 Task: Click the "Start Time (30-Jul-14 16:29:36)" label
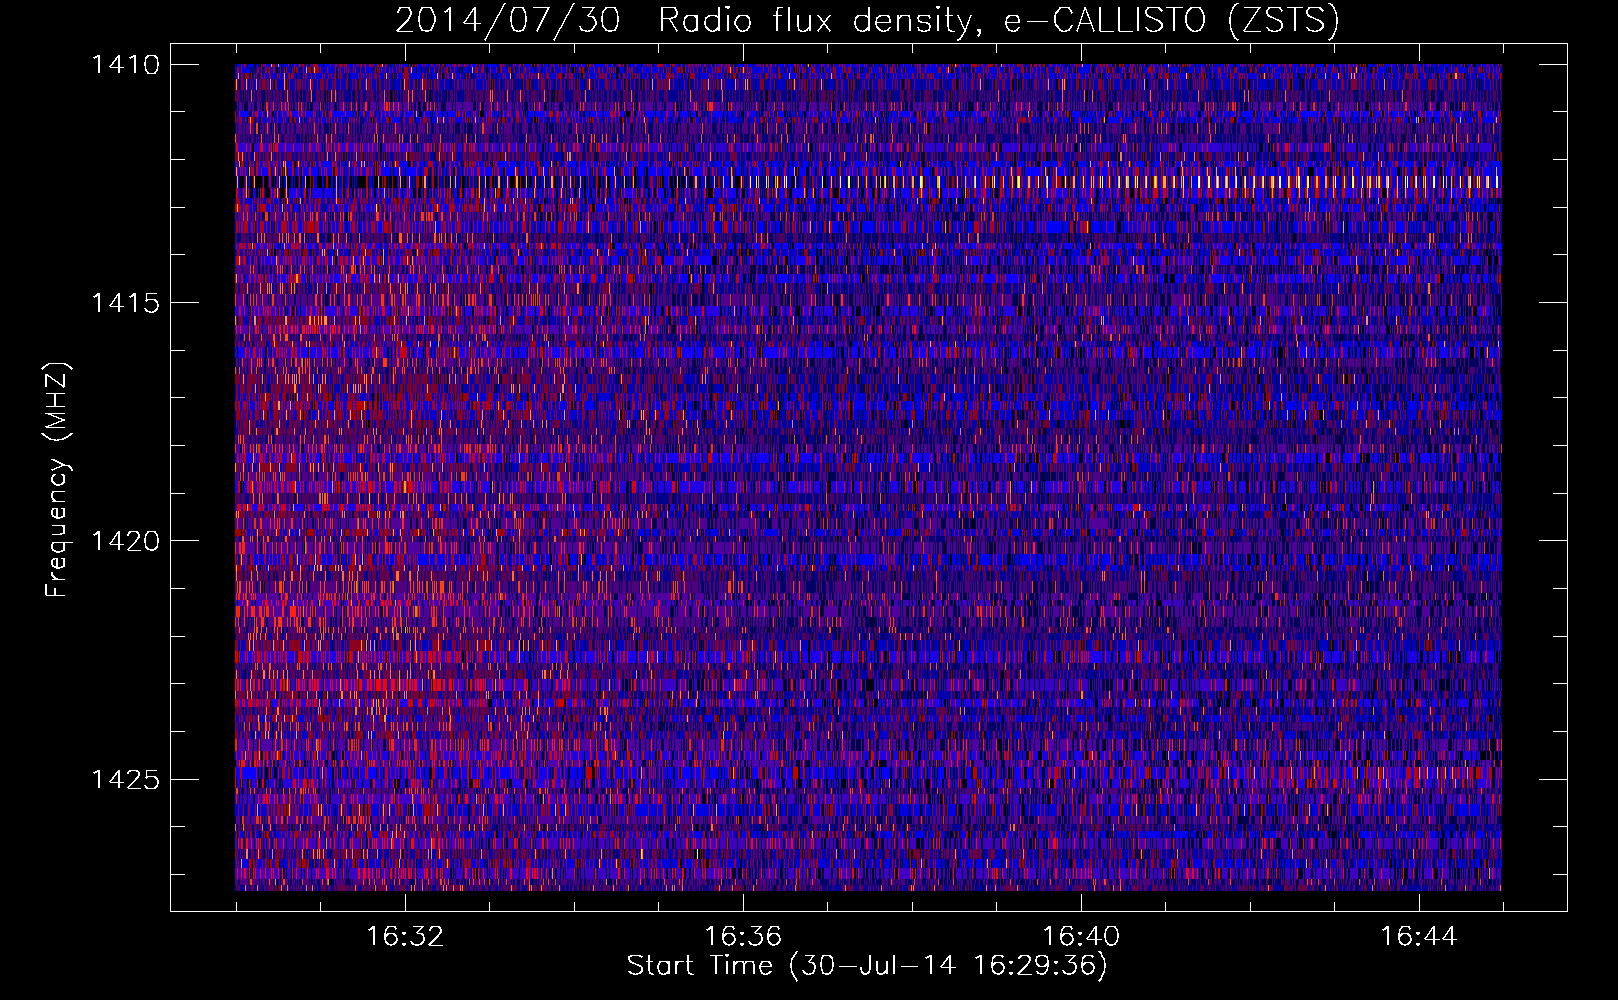(867, 966)
